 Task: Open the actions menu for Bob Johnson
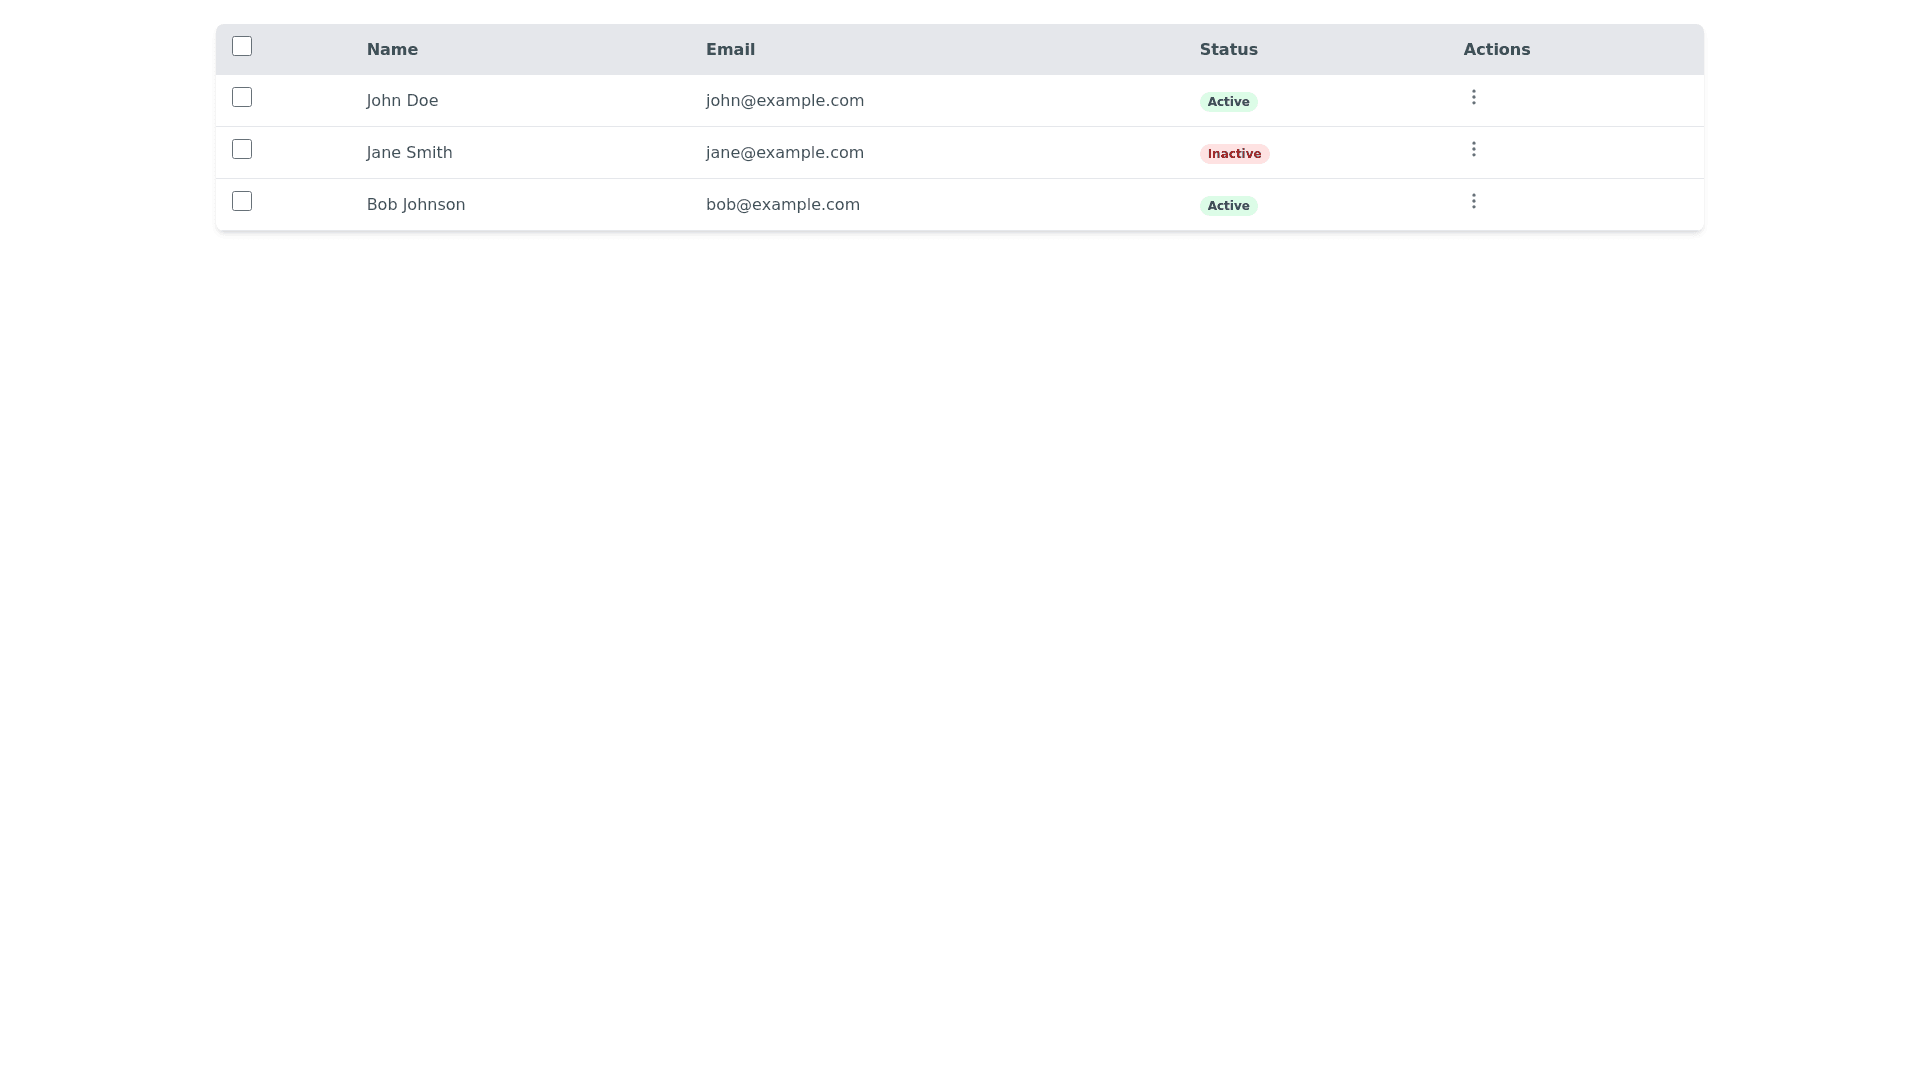1473,201
